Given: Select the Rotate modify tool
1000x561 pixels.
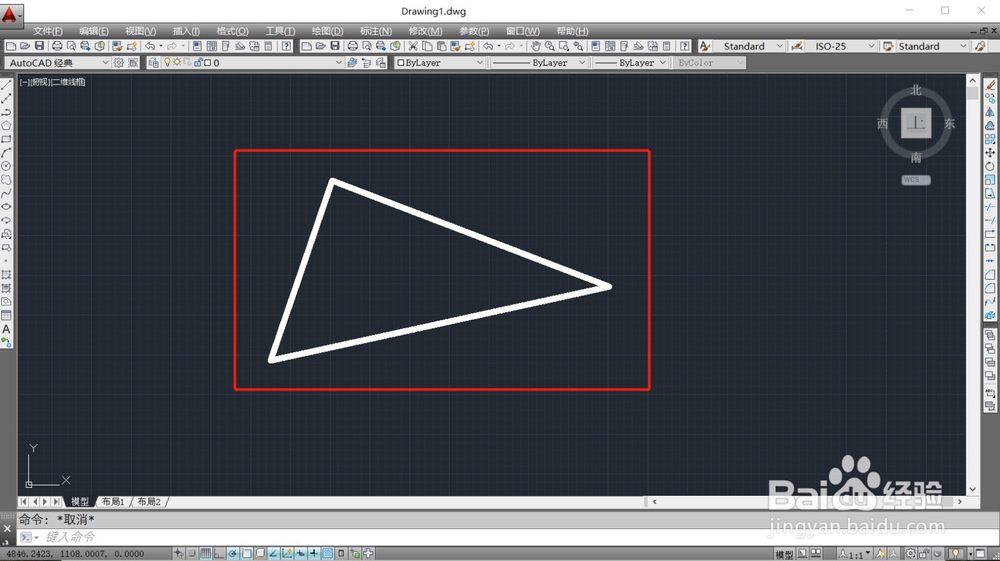Looking at the screenshot, I should click(x=990, y=166).
